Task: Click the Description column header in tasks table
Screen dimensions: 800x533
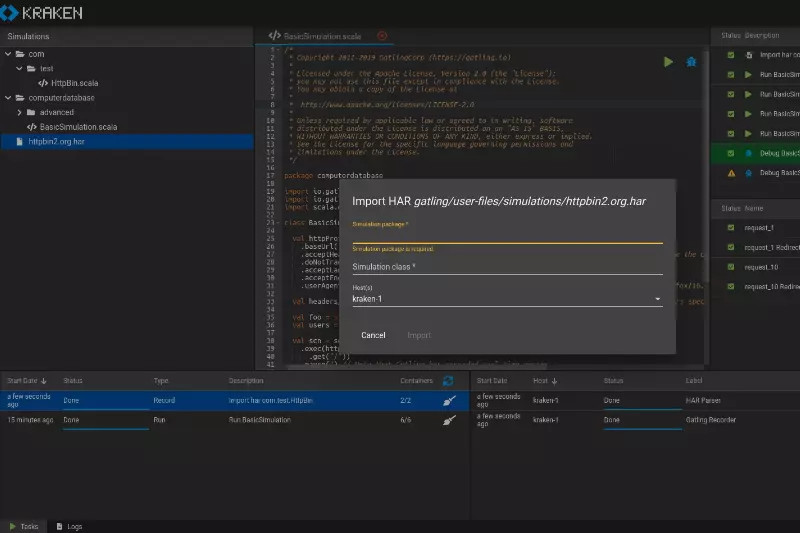Action: [x=246, y=381]
